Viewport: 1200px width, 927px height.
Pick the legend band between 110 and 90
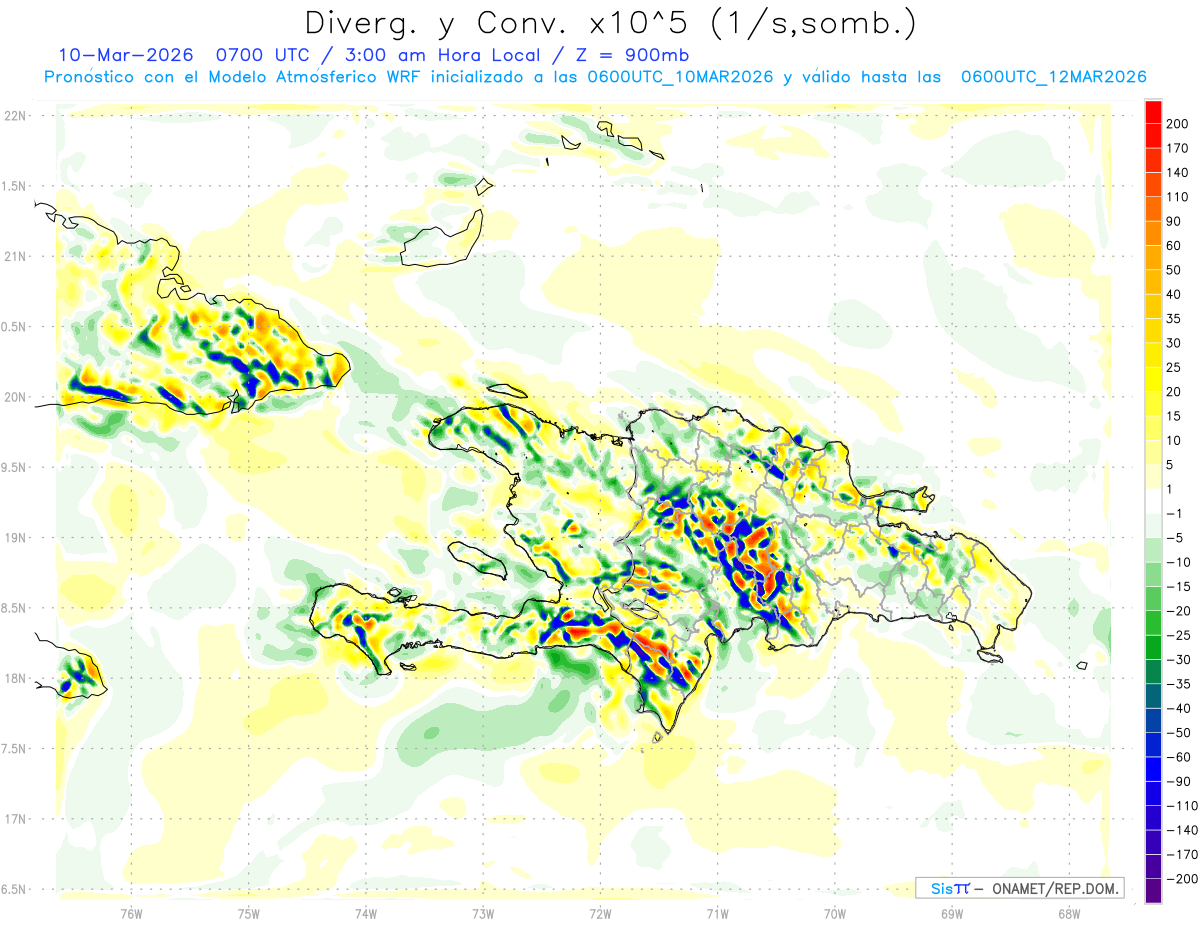tap(1153, 209)
